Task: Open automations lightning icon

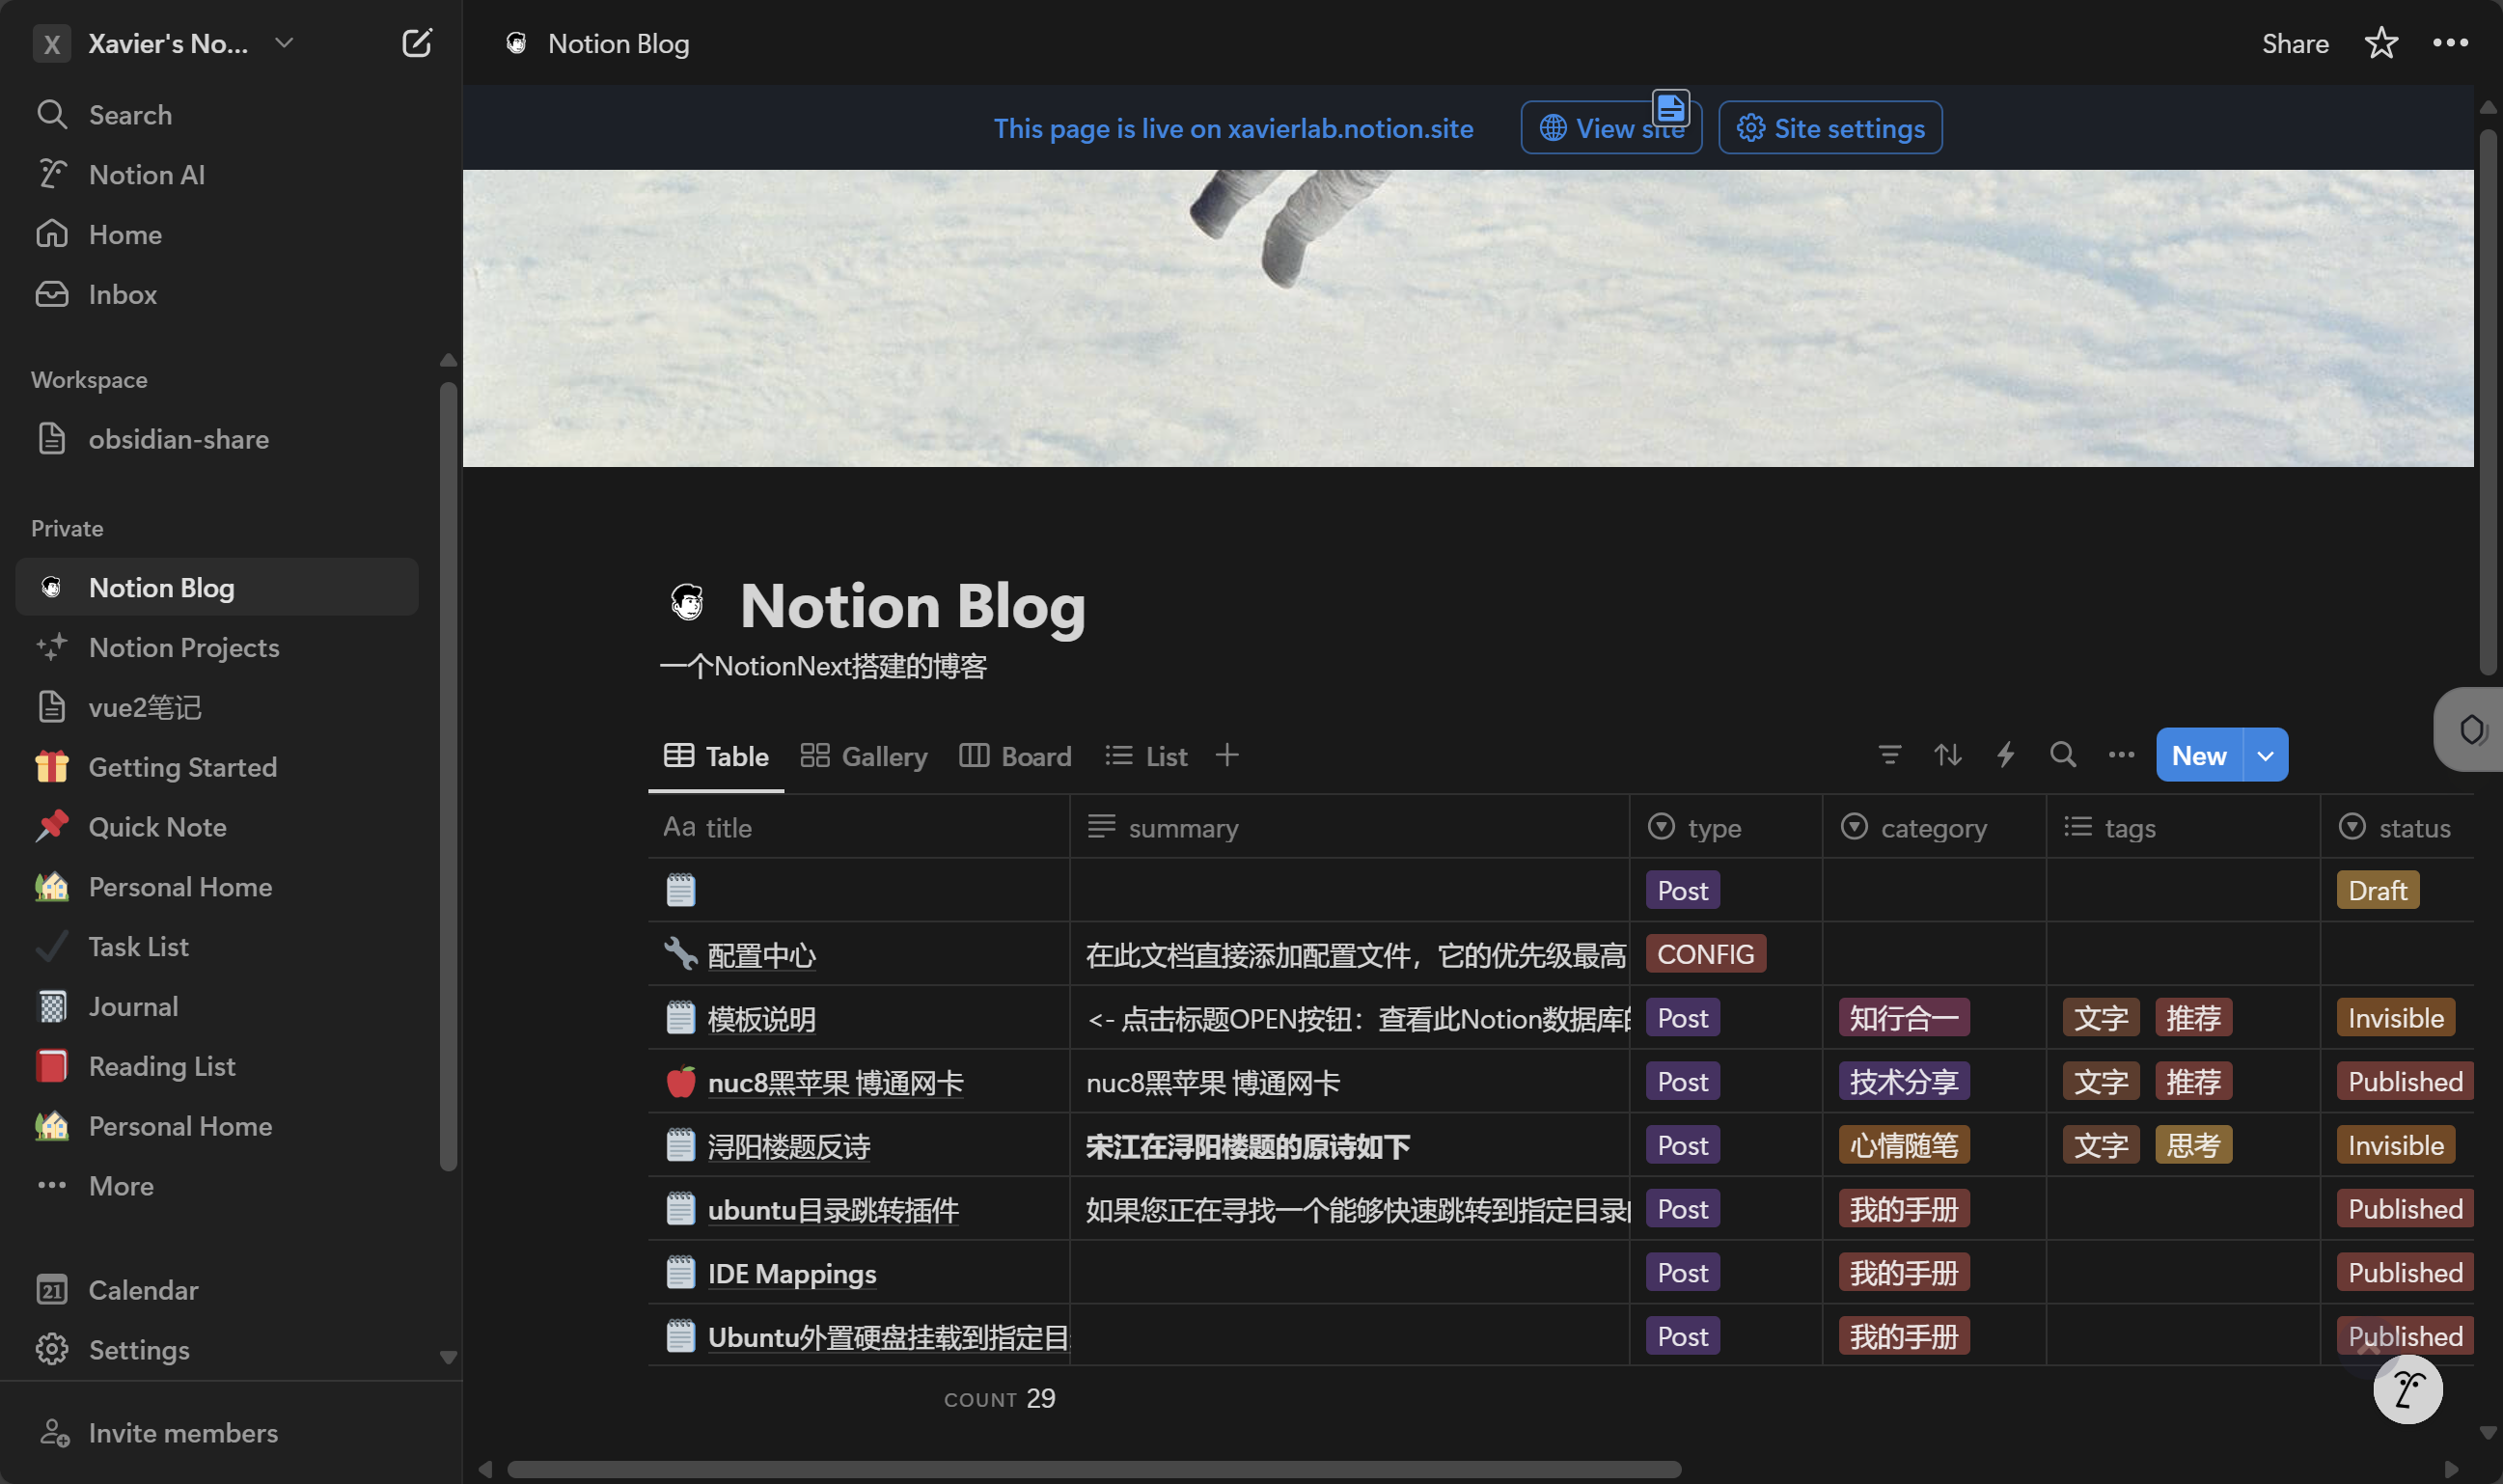Action: (x=2005, y=755)
